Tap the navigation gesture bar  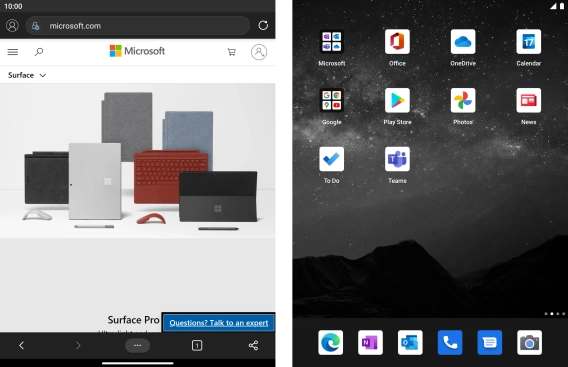pos(138,363)
